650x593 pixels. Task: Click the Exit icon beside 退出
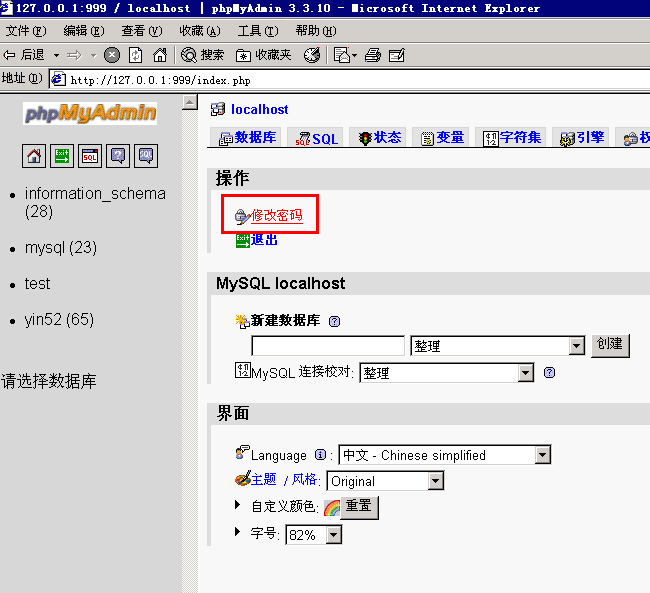click(x=243, y=241)
